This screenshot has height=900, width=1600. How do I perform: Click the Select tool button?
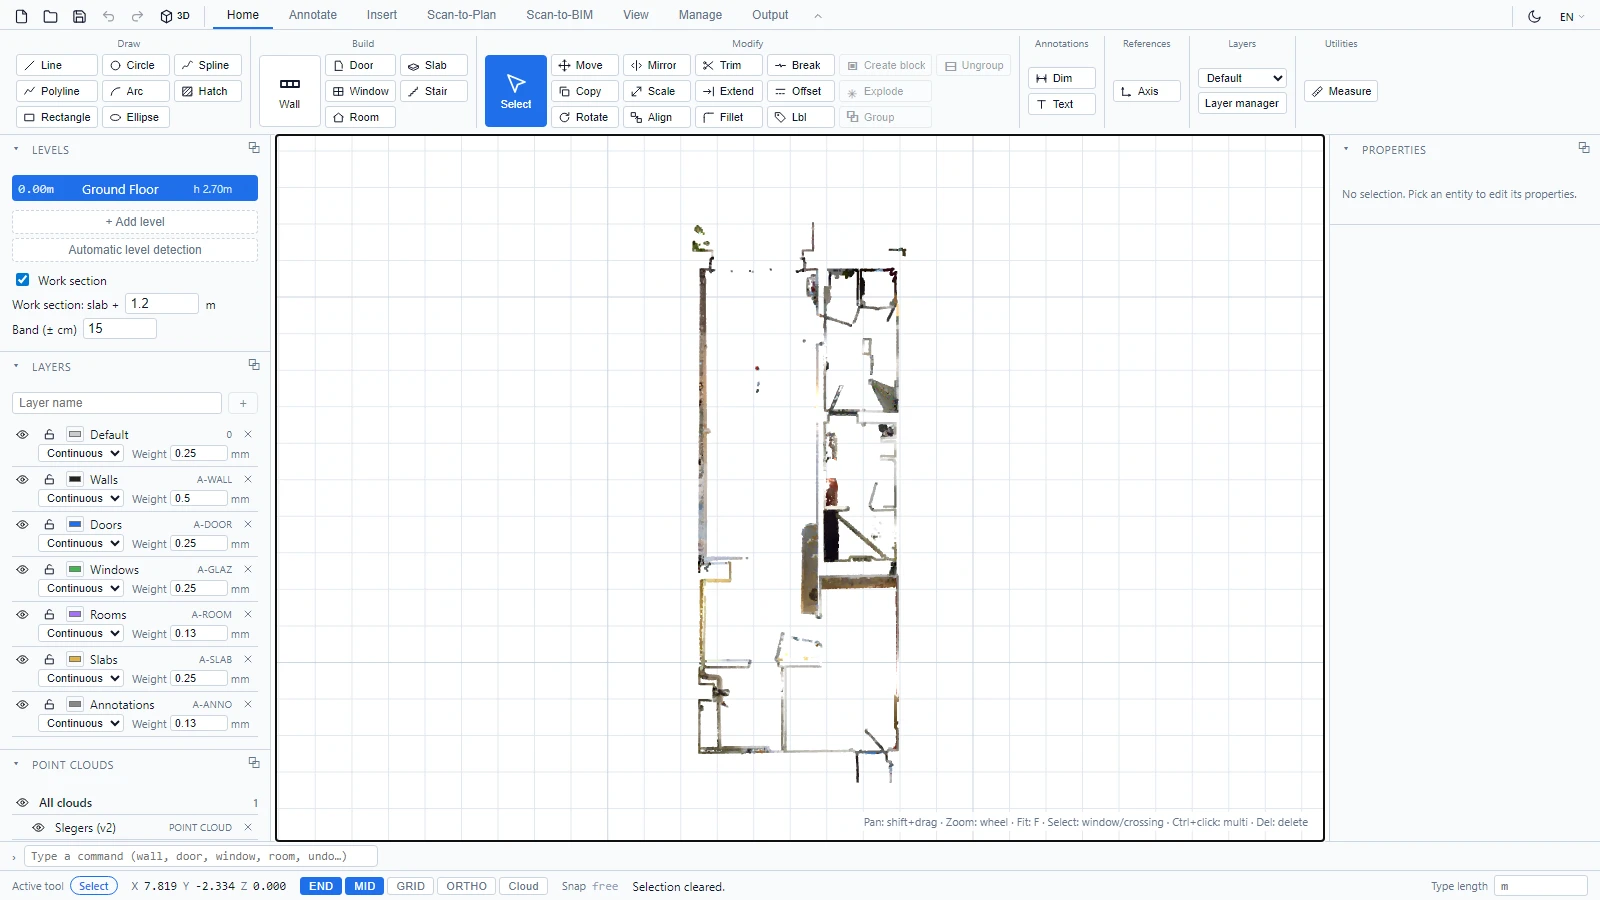516,91
